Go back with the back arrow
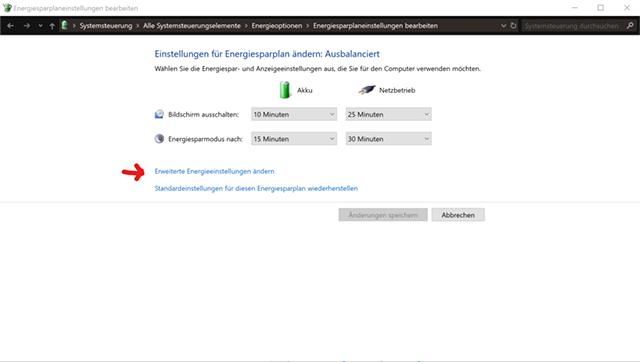Image resolution: width=640 pixels, height=362 pixels. [11, 26]
